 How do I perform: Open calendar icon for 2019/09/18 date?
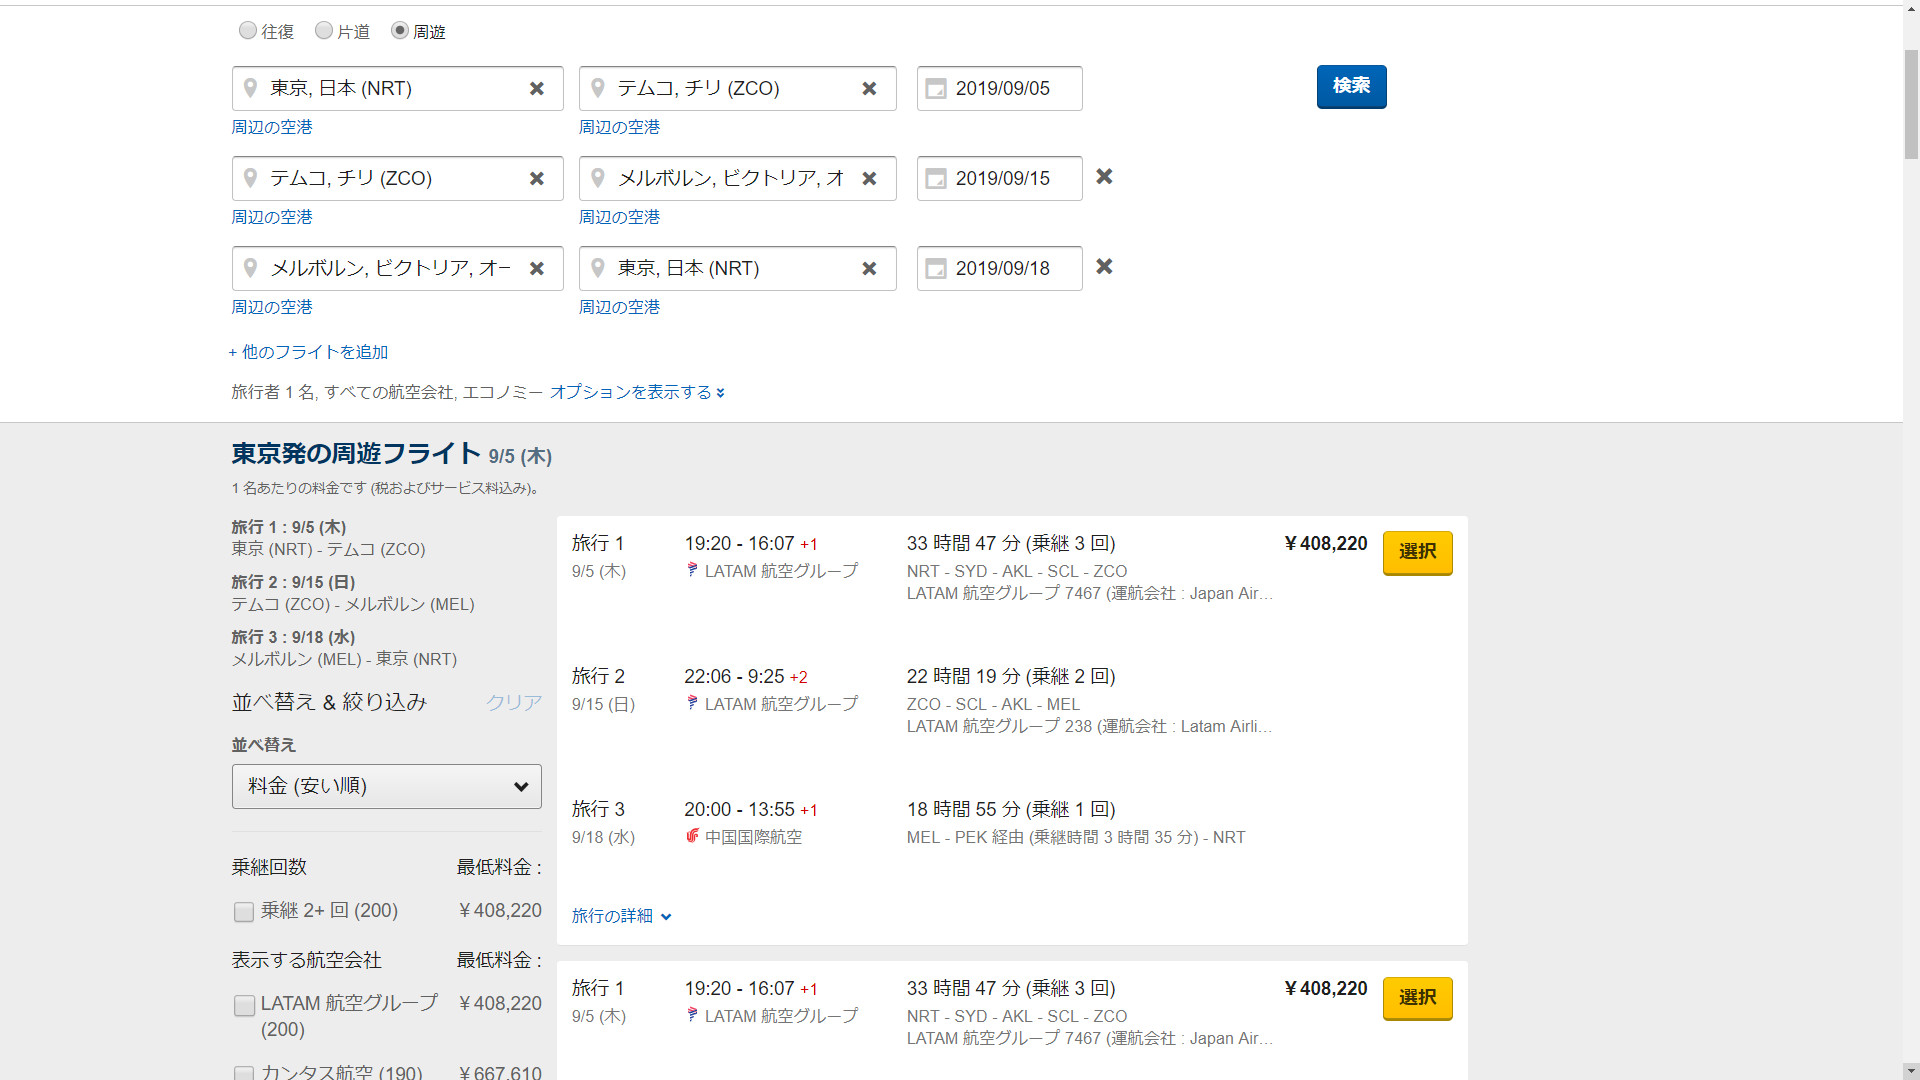pos(936,269)
